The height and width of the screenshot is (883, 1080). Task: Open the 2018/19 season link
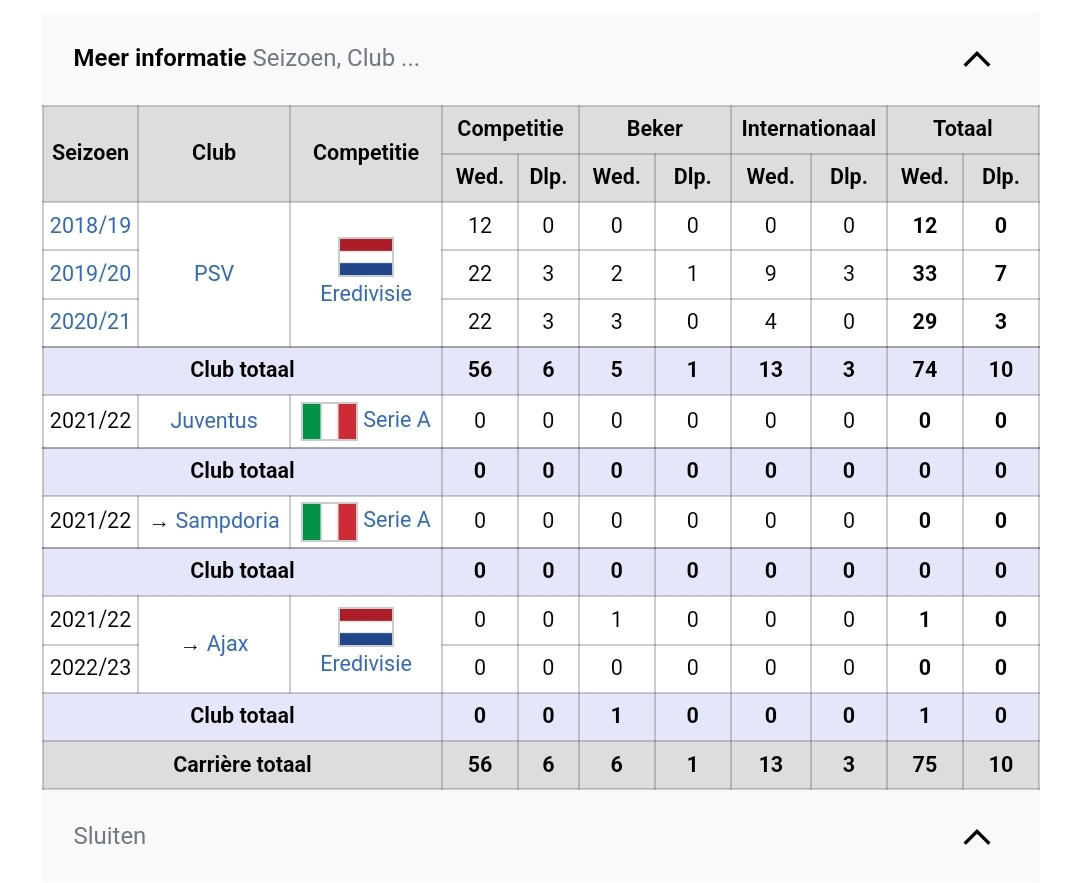pos(90,225)
